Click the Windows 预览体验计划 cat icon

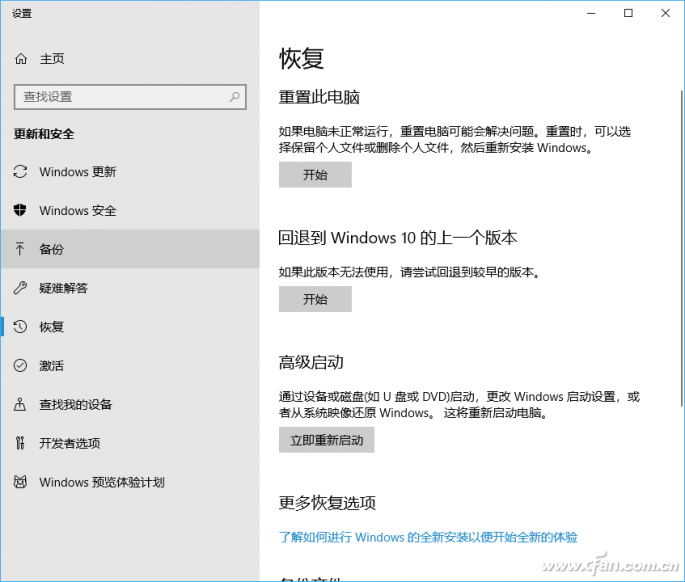coord(20,482)
